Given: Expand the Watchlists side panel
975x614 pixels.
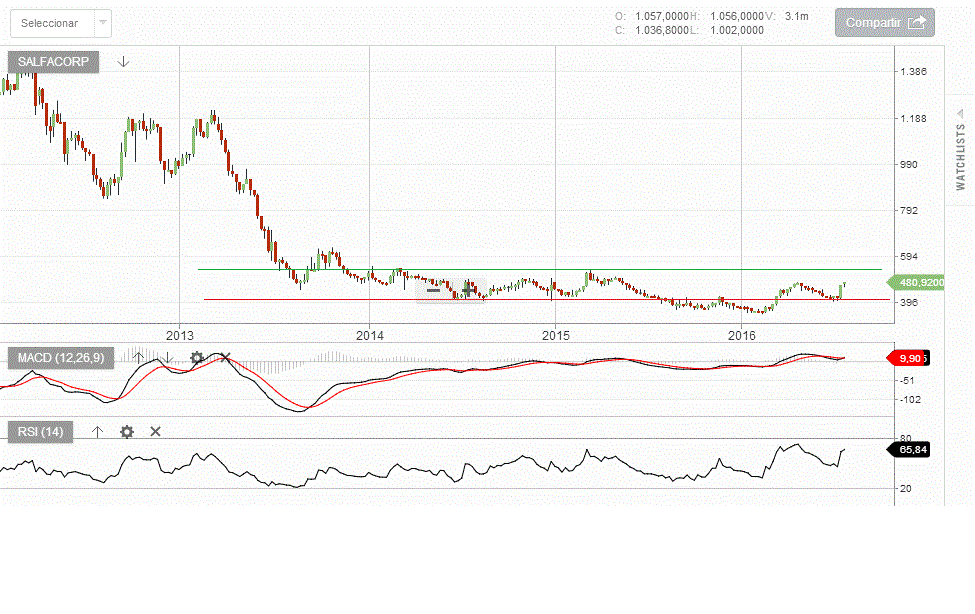Looking at the screenshot, I should 960,150.
